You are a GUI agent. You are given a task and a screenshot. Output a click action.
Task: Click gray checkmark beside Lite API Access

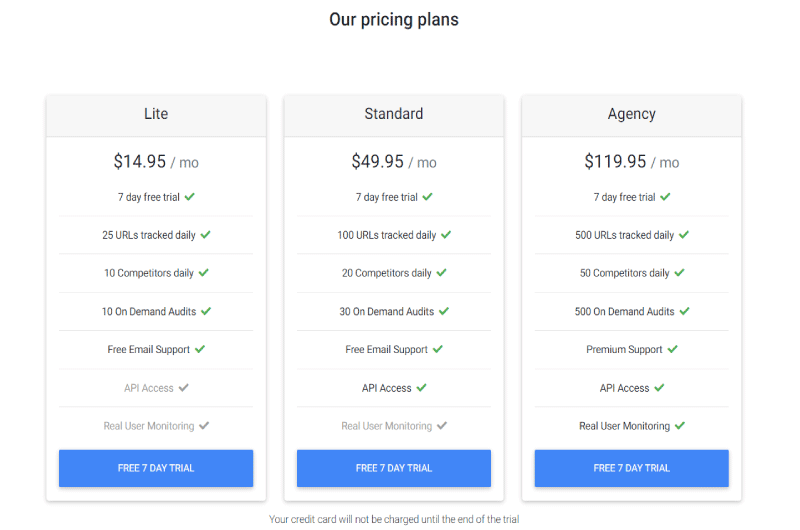point(184,388)
